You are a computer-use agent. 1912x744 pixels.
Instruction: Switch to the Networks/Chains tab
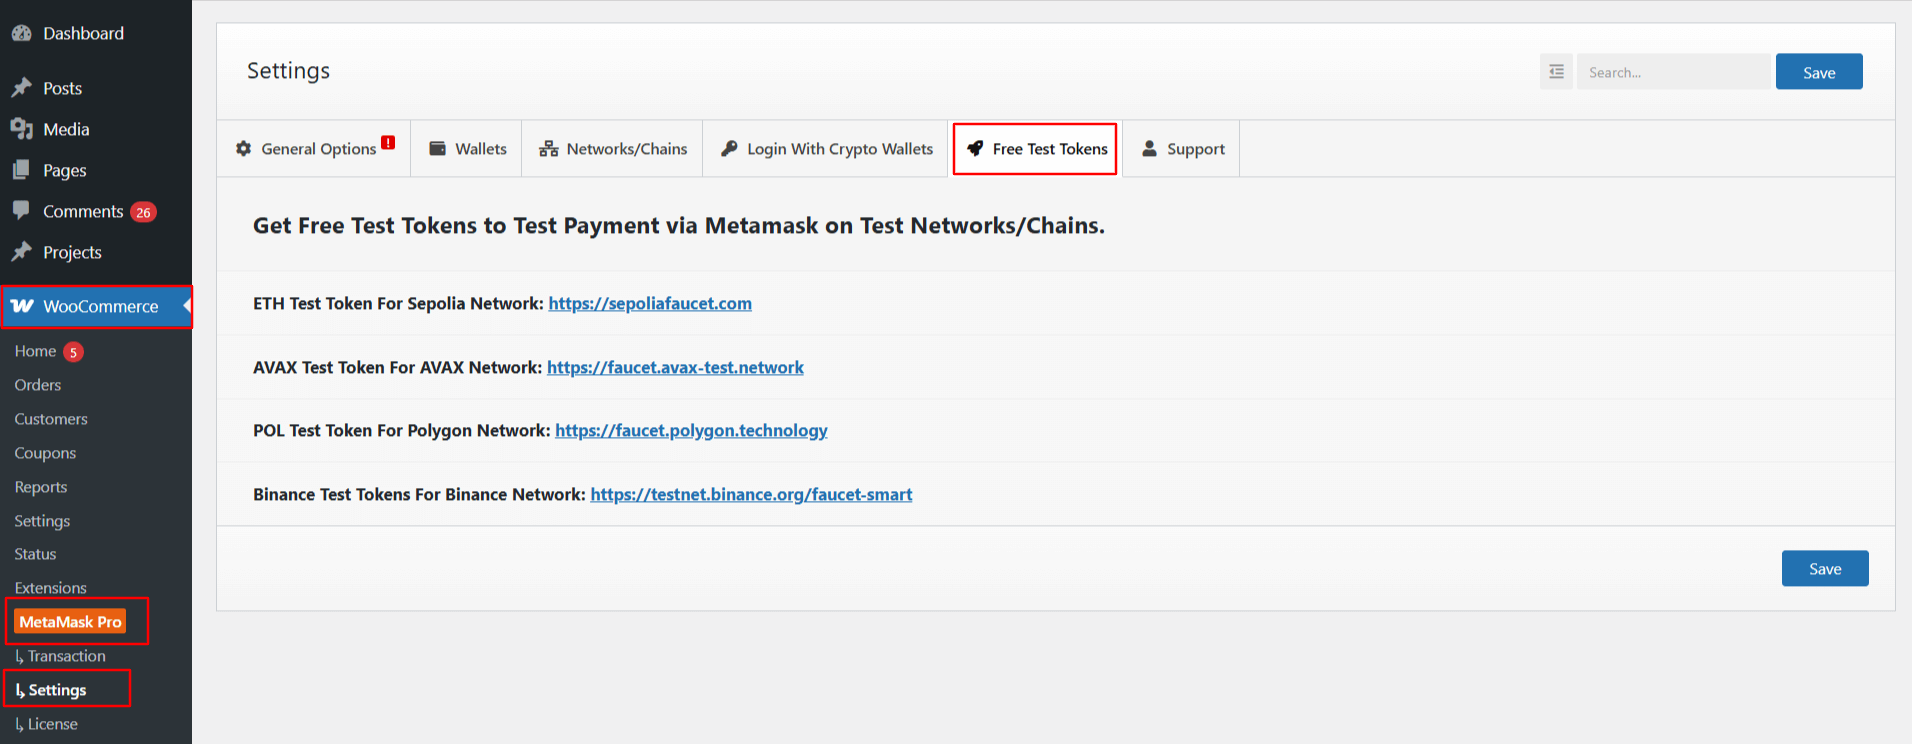click(613, 149)
